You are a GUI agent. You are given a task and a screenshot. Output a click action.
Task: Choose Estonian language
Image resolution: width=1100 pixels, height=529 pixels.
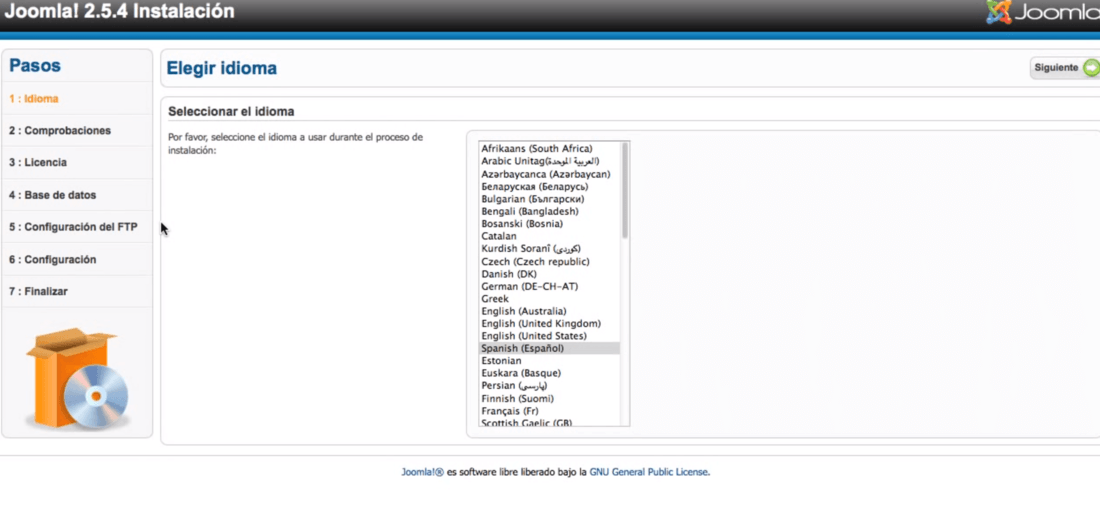click(549, 361)
